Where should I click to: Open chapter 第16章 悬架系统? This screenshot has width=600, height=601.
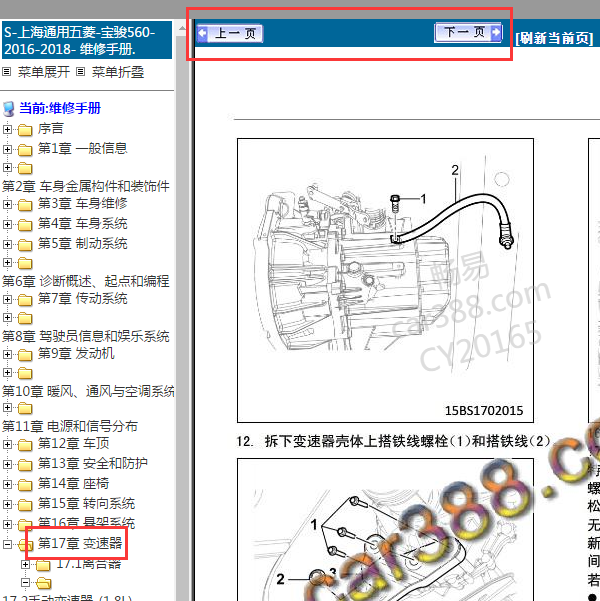pyautogui.click(x=86, y=522)
